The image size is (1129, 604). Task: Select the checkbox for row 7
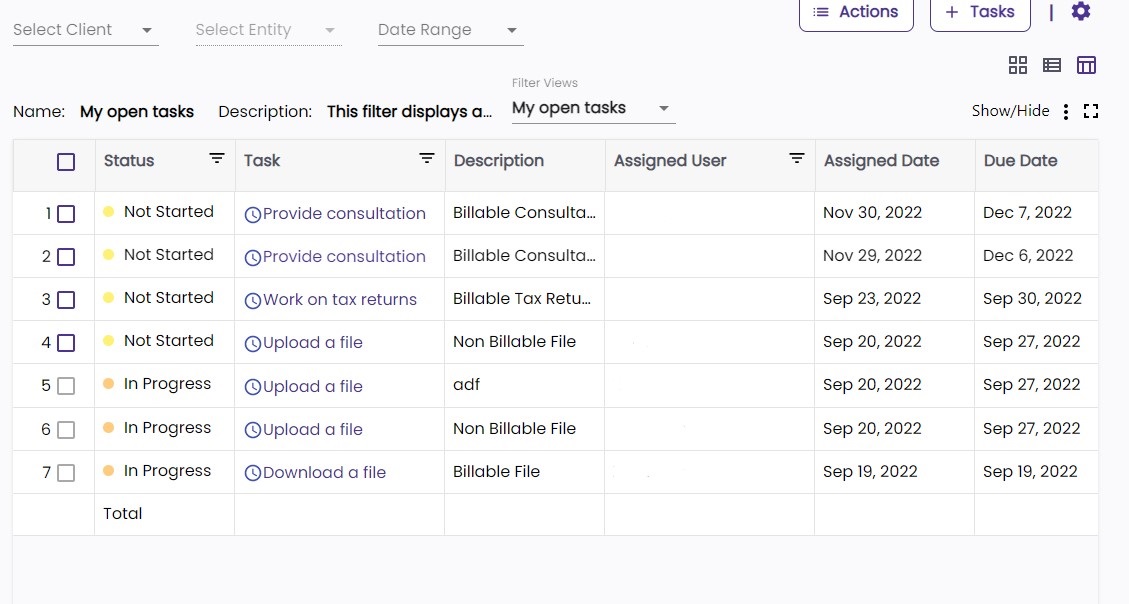(66, 473)
